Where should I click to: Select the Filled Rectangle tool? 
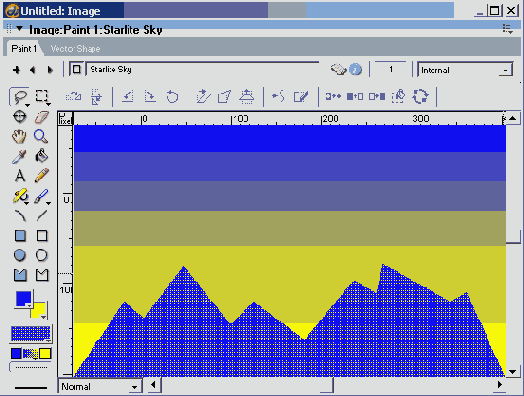tap(20, 236)
